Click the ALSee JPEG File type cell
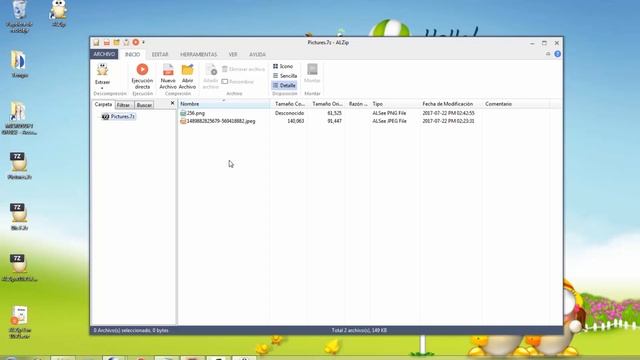 point(389,121)
